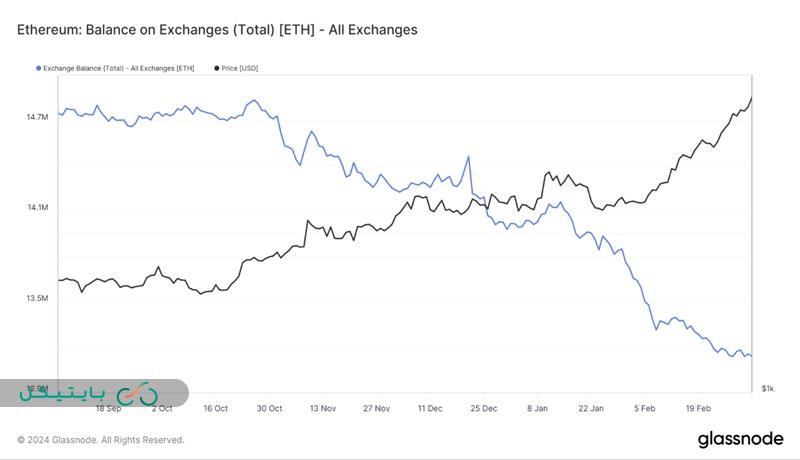Select the 25 Dec date tick

(484, 408)
